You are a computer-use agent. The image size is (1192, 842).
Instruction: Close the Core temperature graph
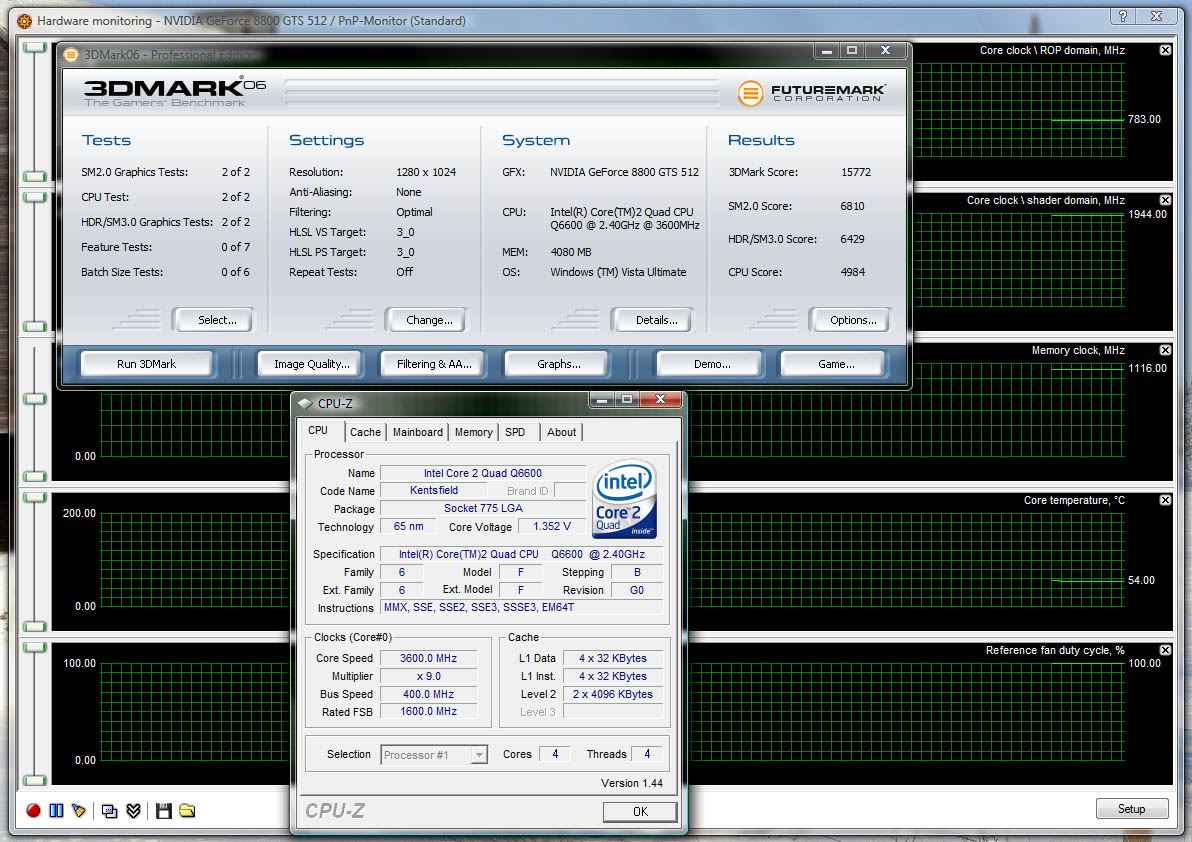1165,500
